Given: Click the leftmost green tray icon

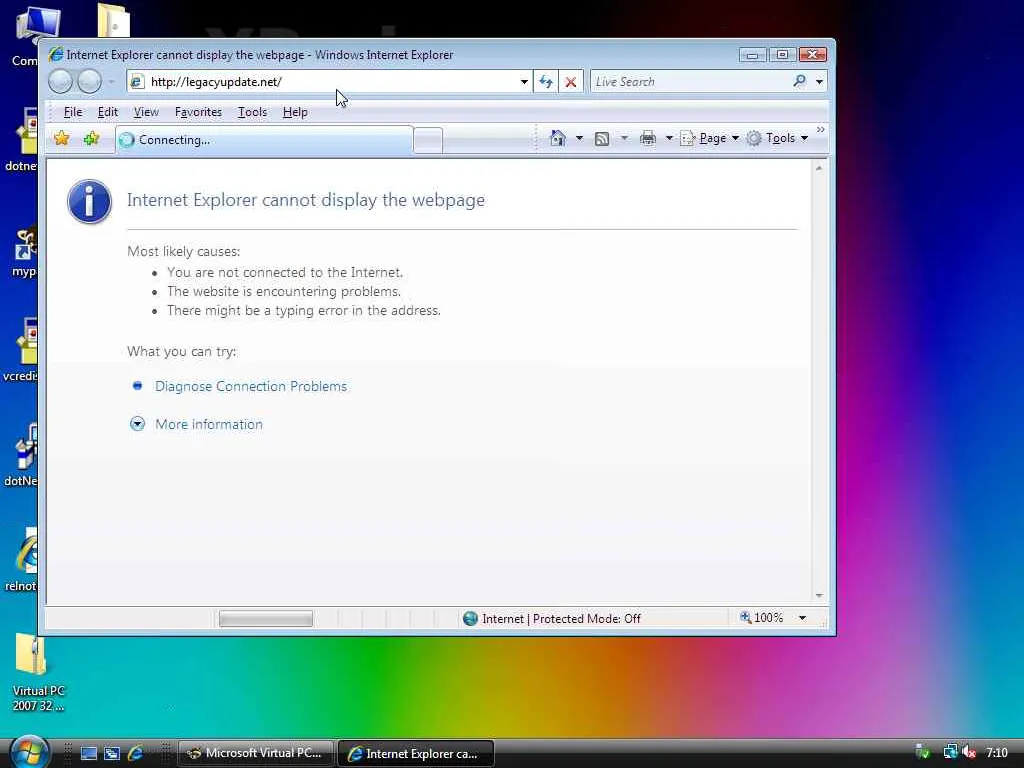Looking at the screenshot, I should tap(923, 753).
